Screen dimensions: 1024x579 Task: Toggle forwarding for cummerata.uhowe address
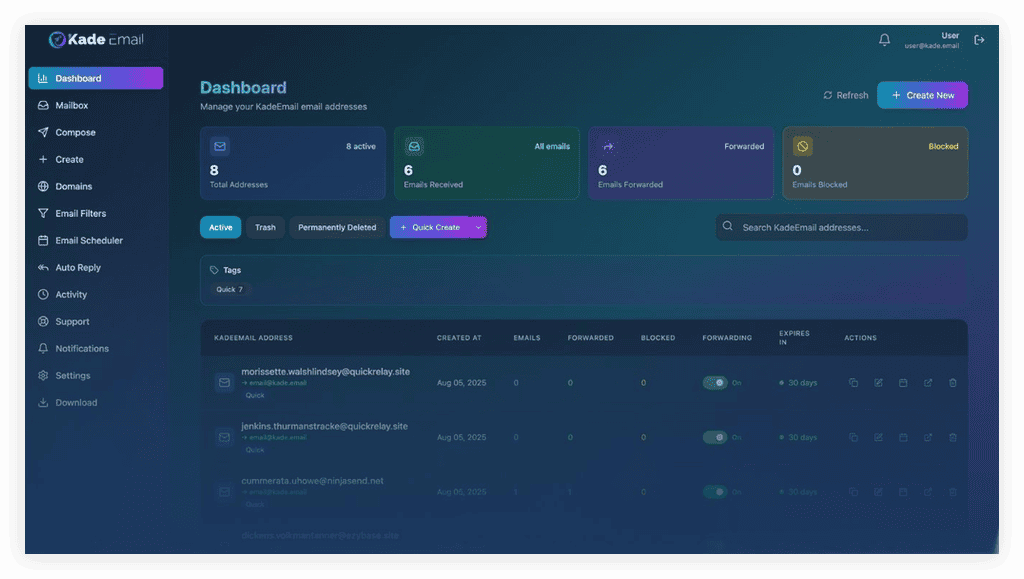(715, 492)
